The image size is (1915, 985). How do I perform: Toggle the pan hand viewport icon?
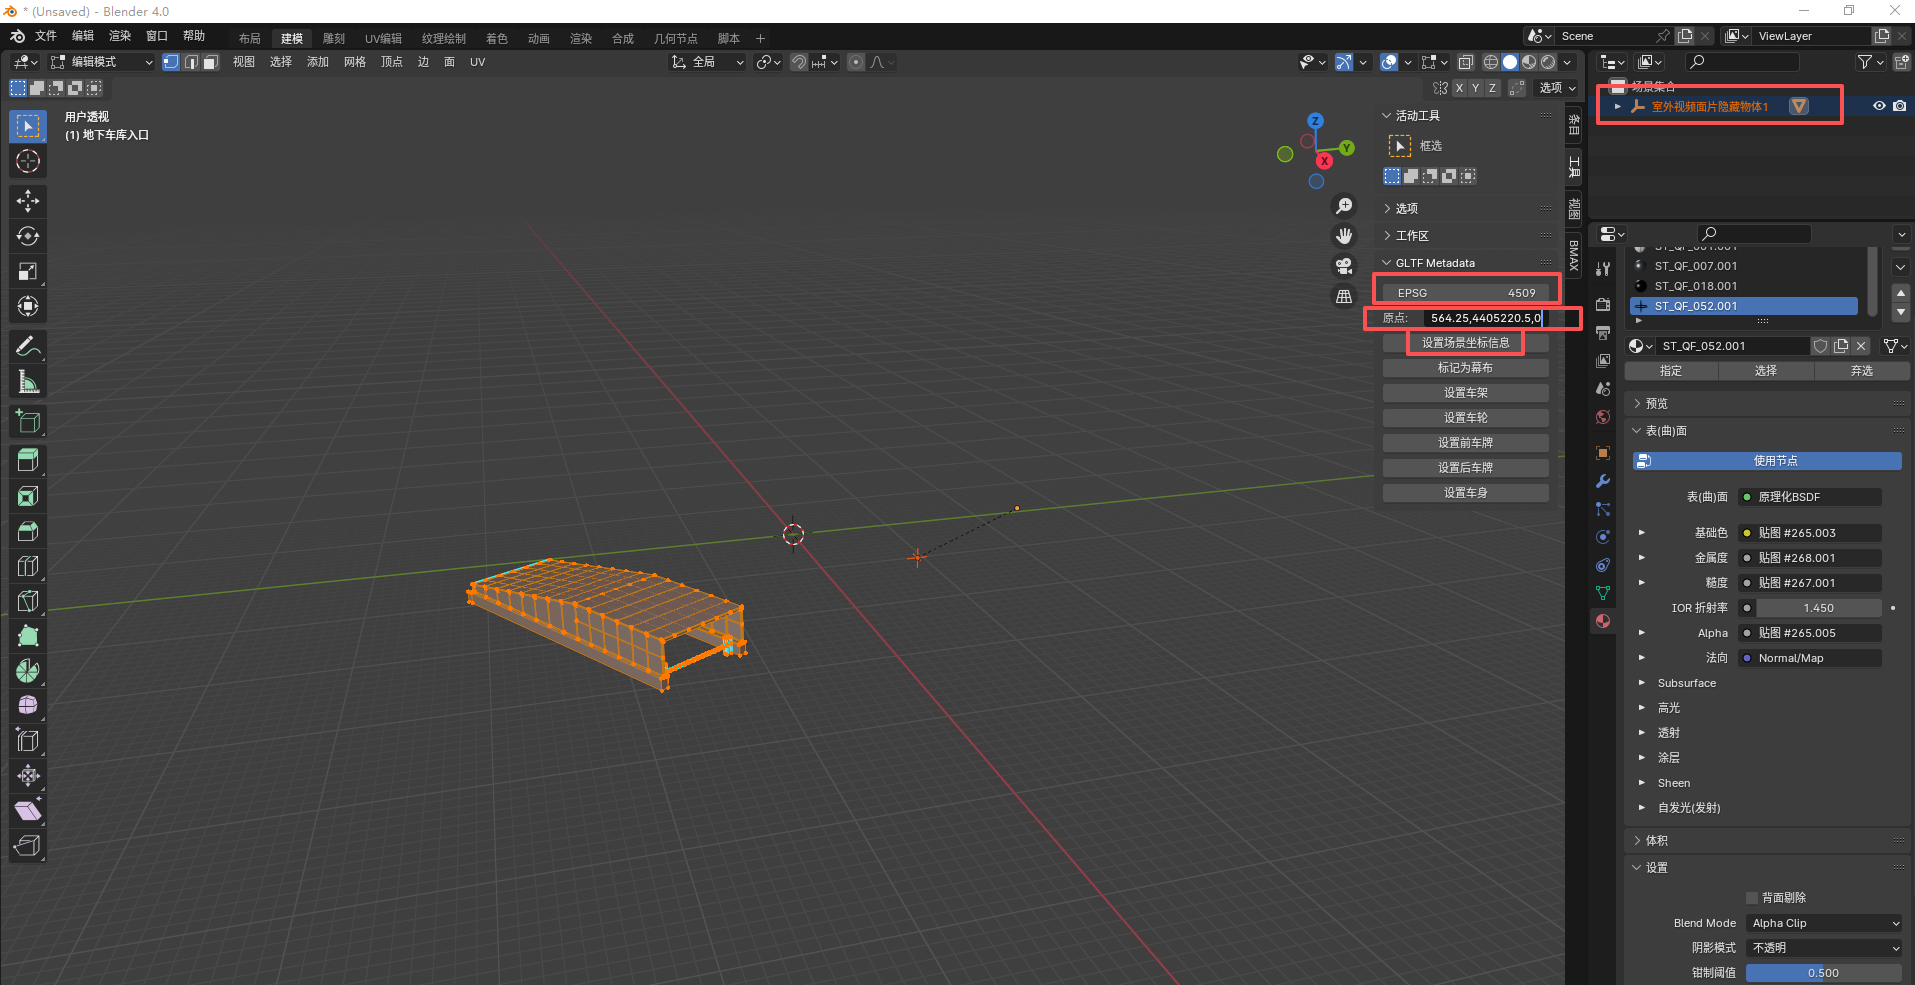click(x=1344, y=236)
